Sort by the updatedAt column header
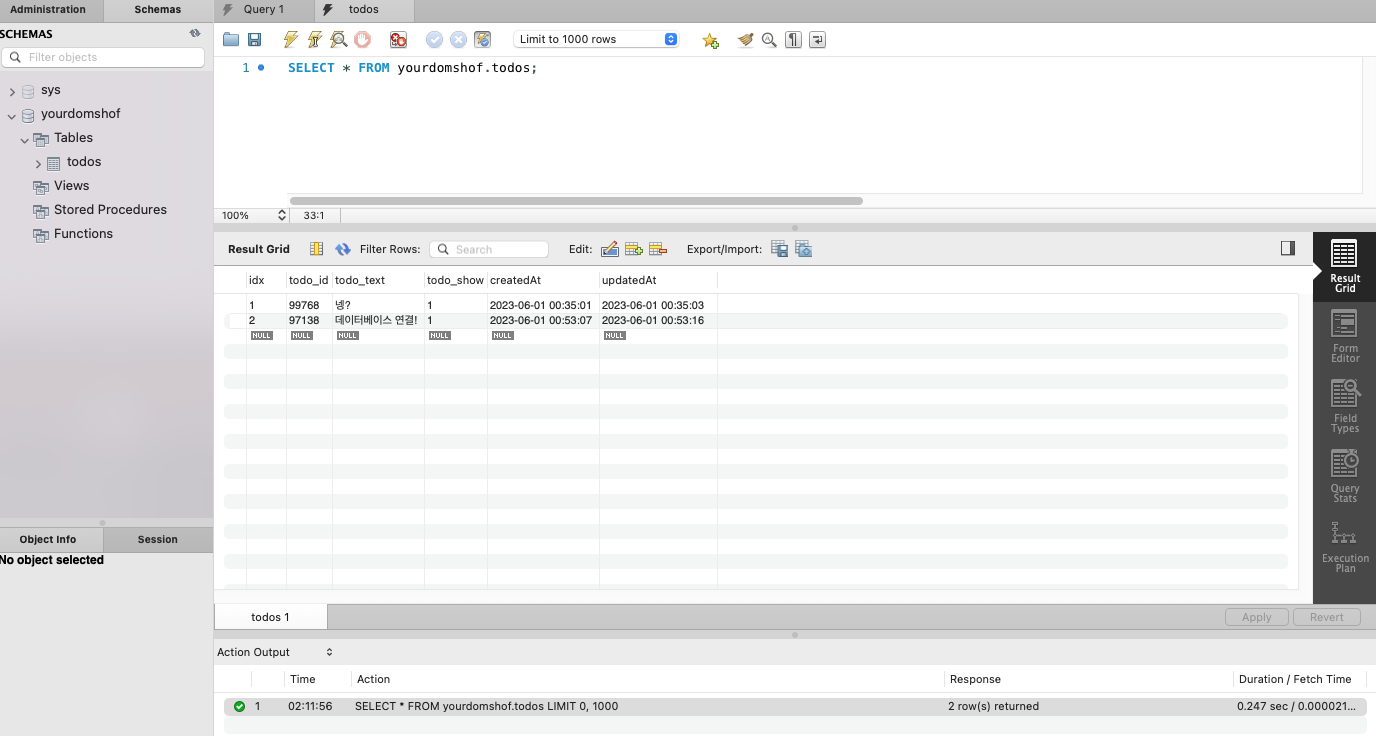This screenshot has width=1376, height=736. [x=658, y=280]
